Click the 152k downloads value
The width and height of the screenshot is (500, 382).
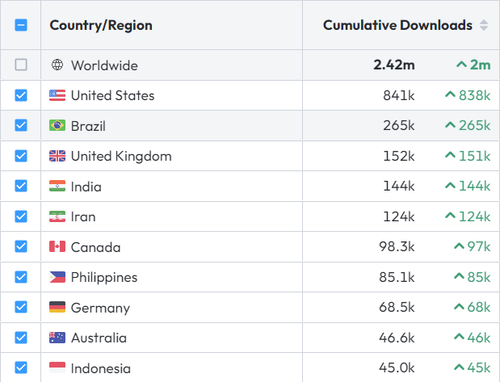click(x=399, y=156)
